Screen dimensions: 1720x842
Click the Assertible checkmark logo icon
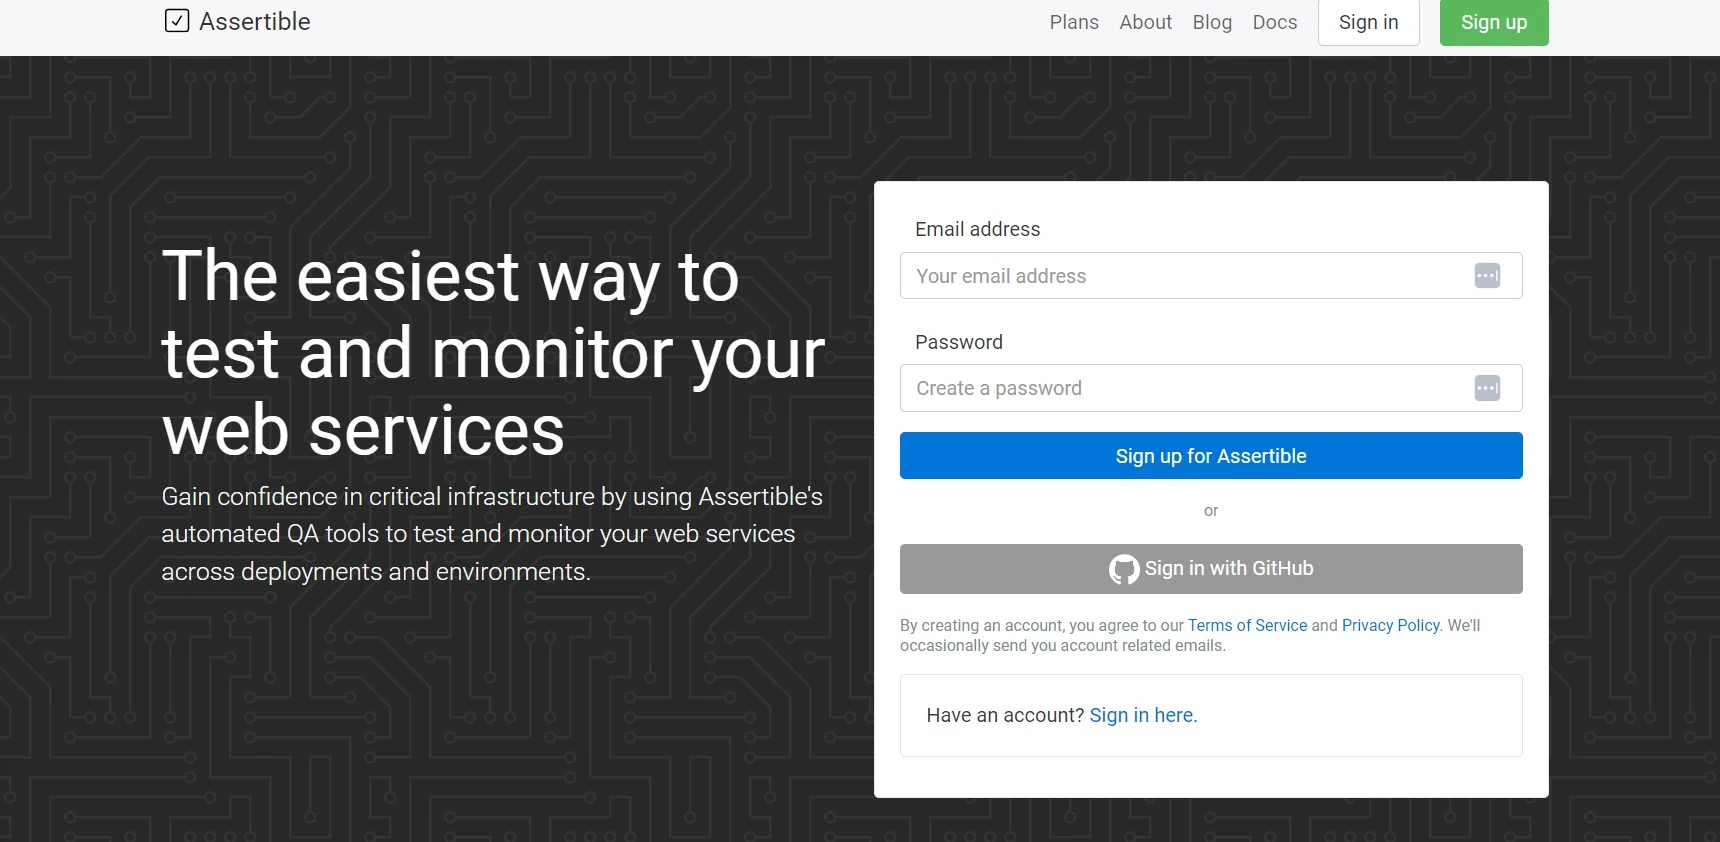(x=177, y=21)
